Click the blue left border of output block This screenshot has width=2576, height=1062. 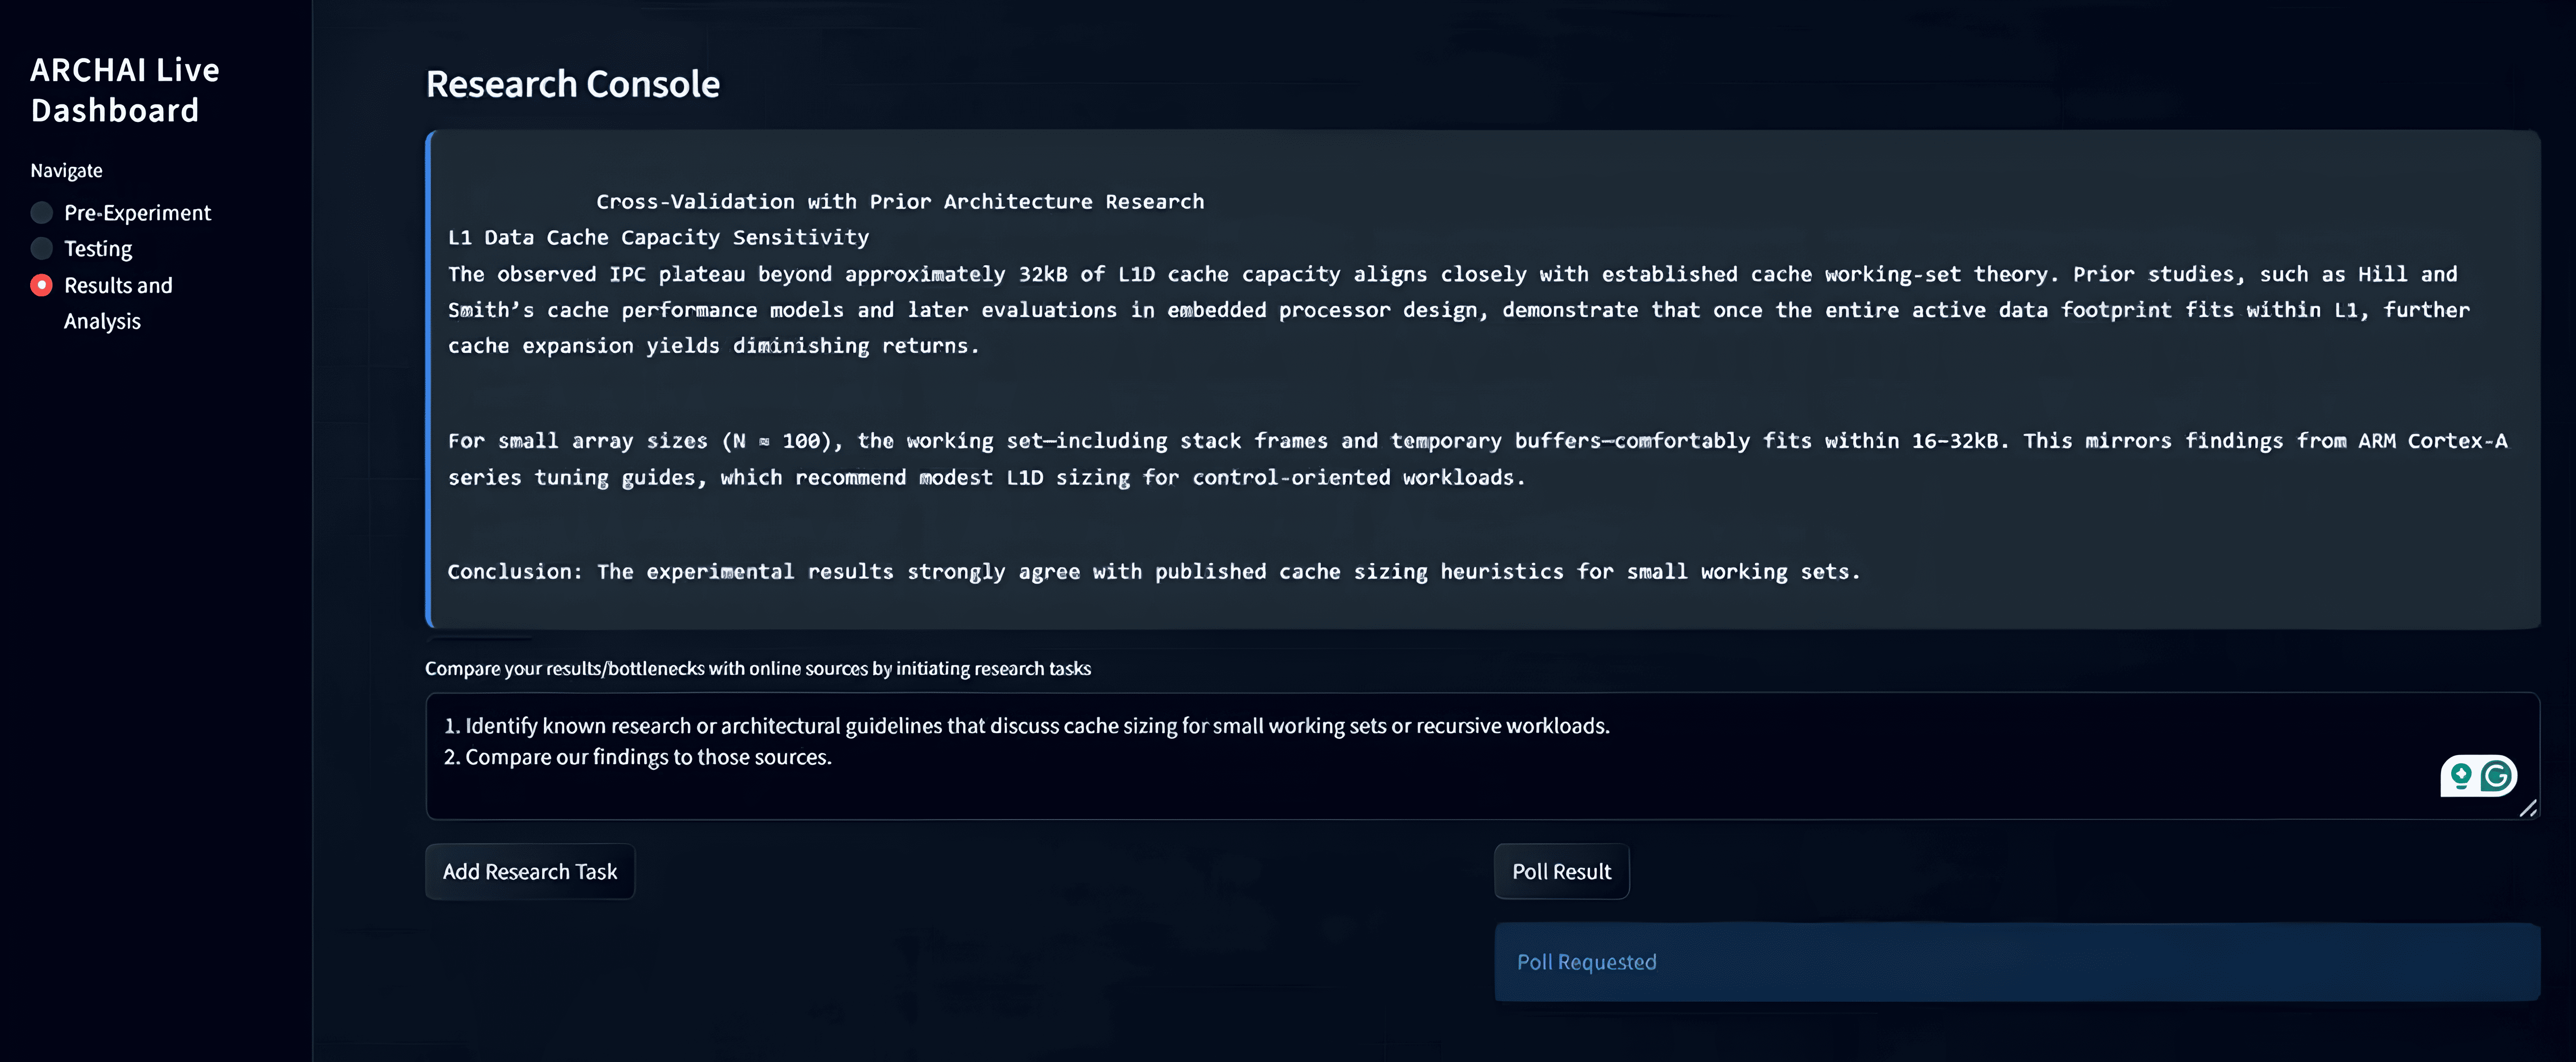coord(430,380)
